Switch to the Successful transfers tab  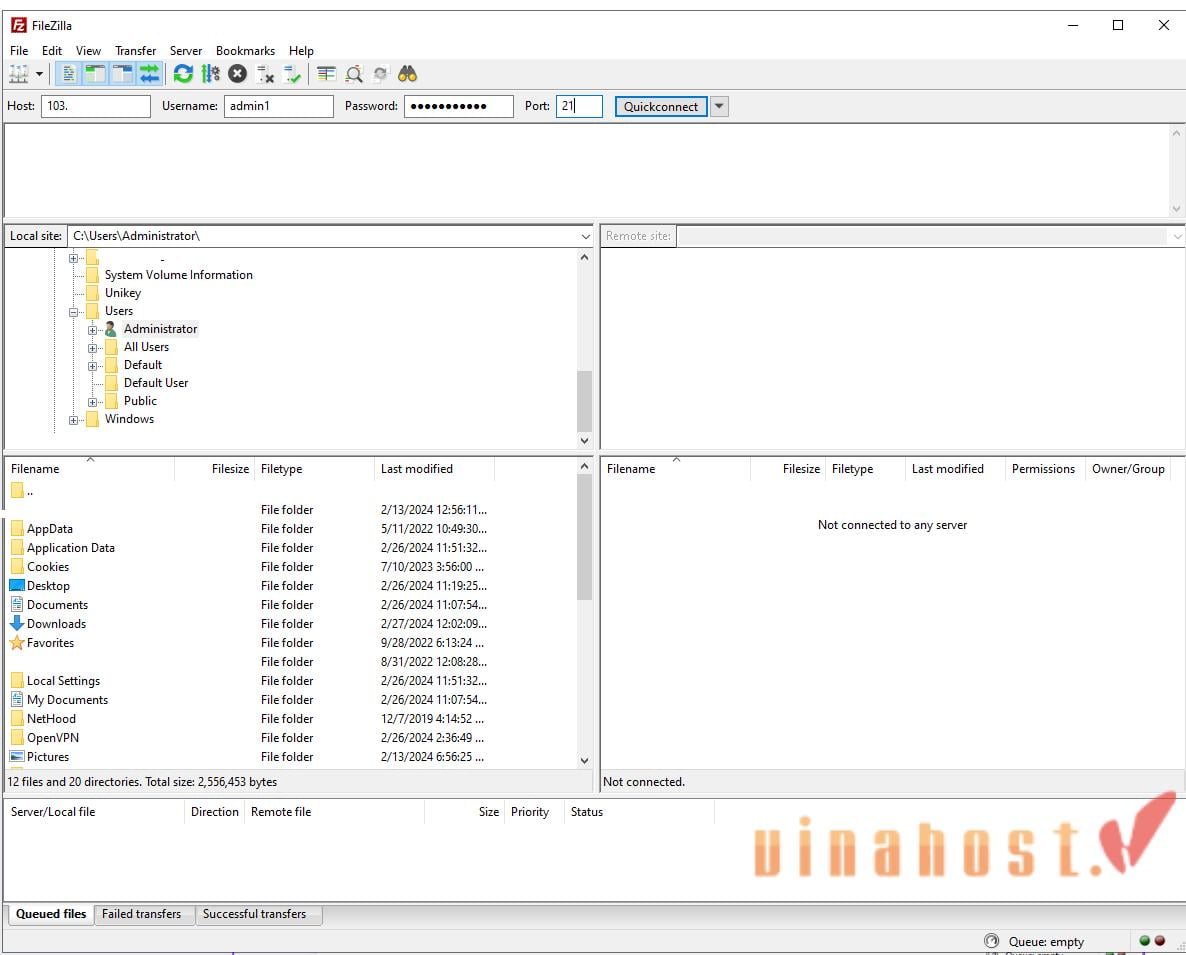254,914
